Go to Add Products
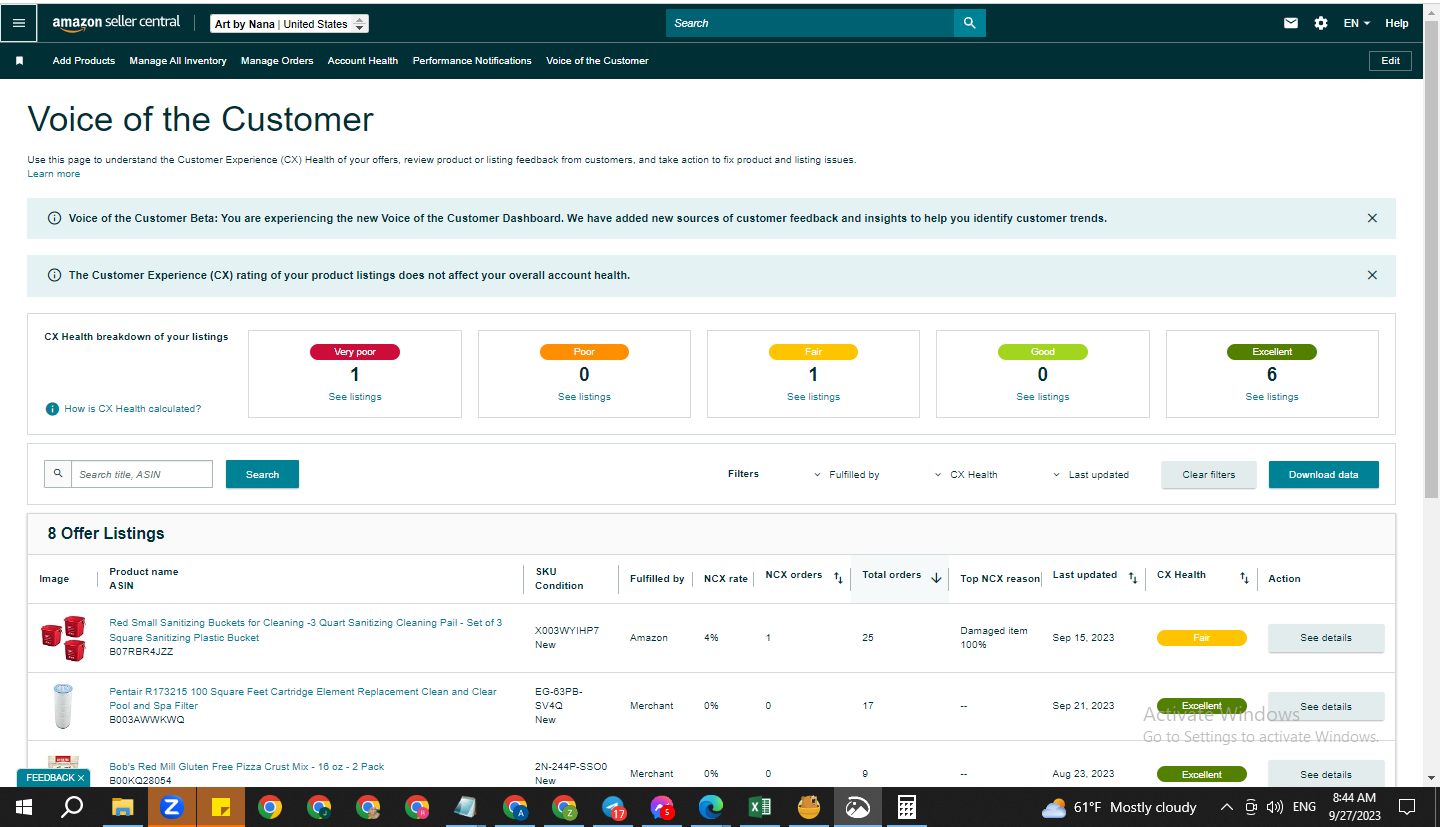 click(84, 61)
